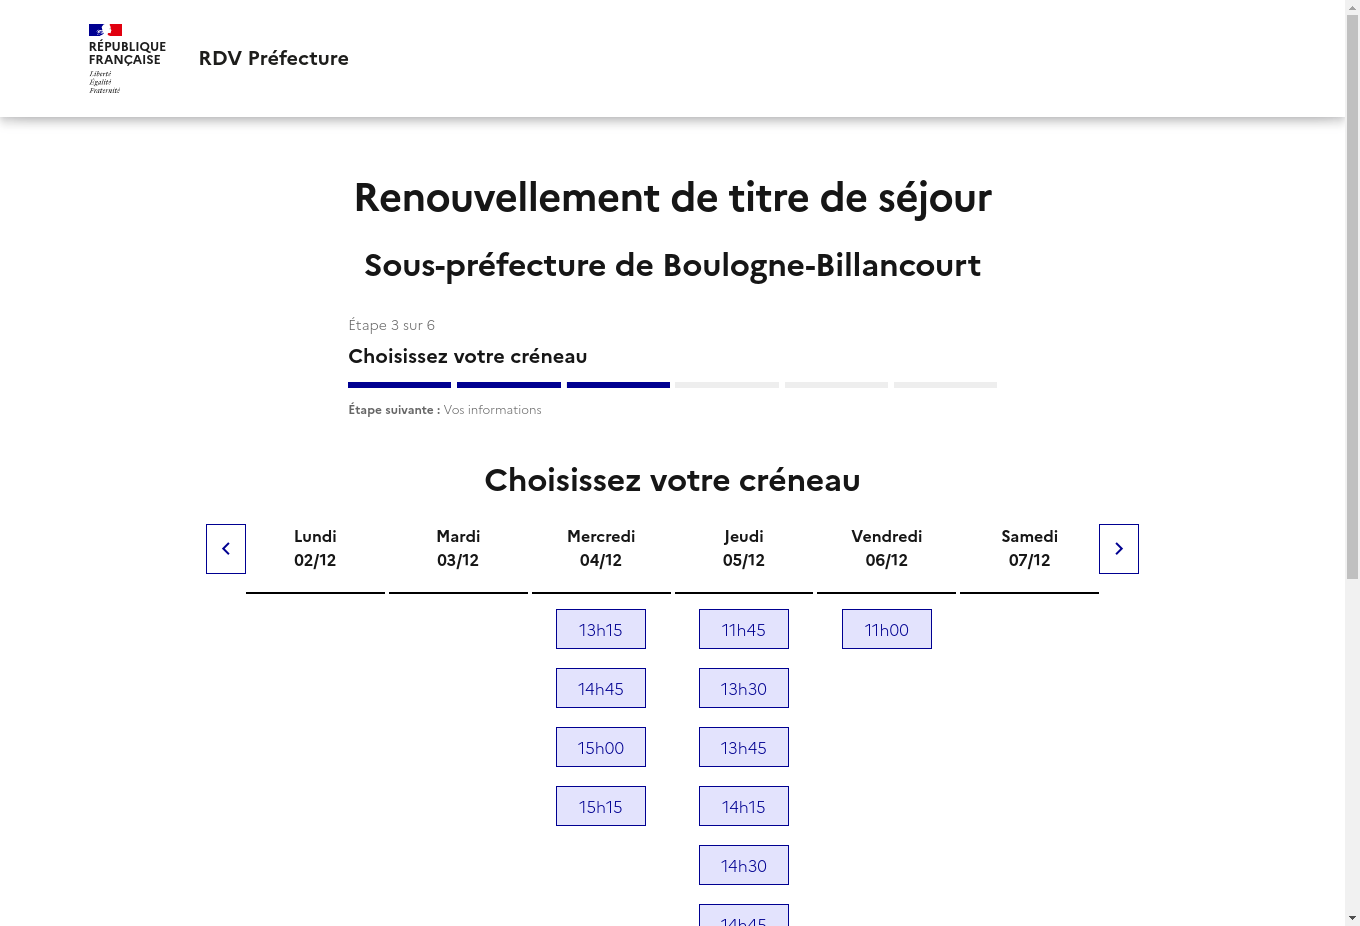Open RDV Préfecture home link
This screenshot has height=926, width=1360.
[274, 58]
